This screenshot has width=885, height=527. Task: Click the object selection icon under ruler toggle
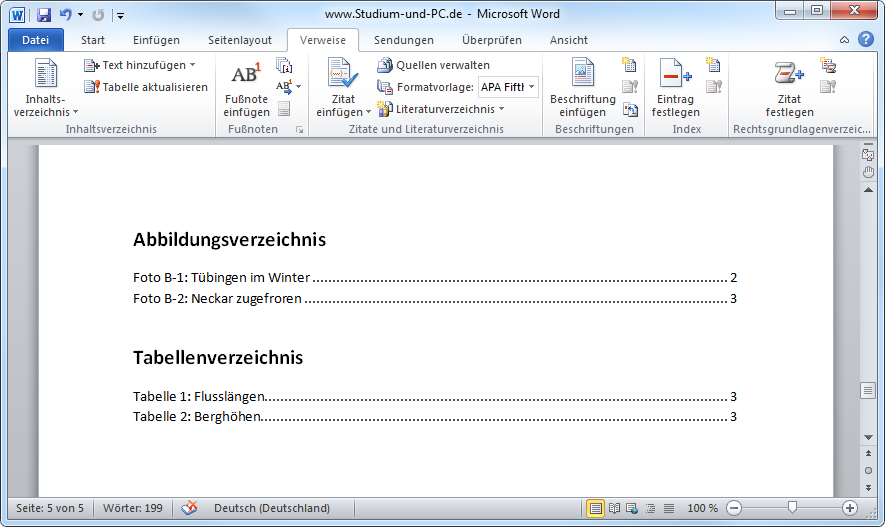point(868,155)
